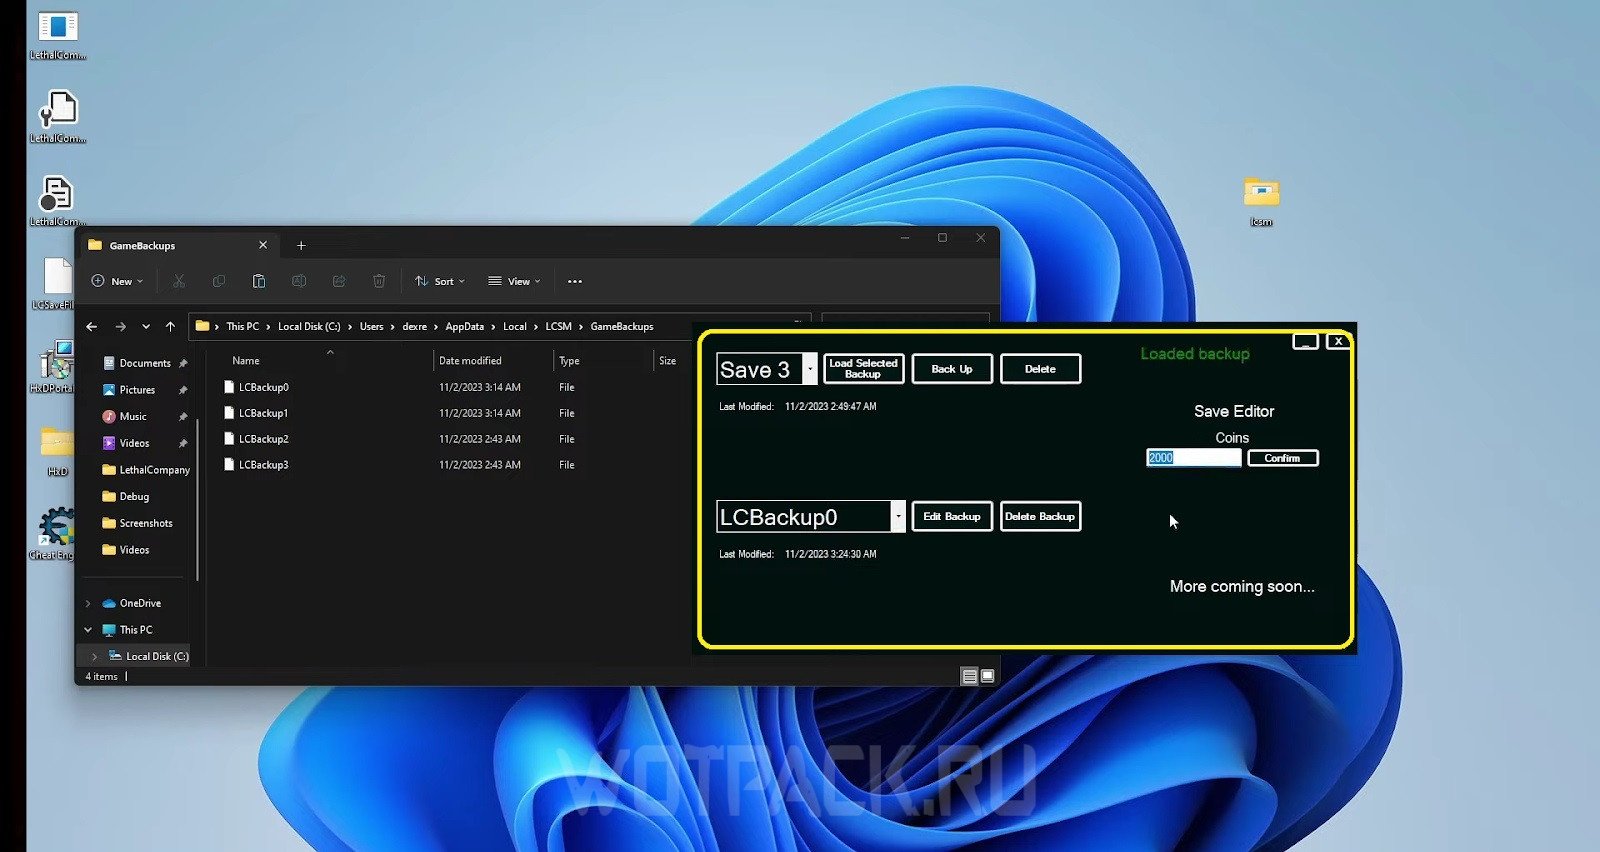The height and width of the screenshot is (852, 1600).
Task: Click the Copy icon in Explorer toolbar
Action: (219, 281)
